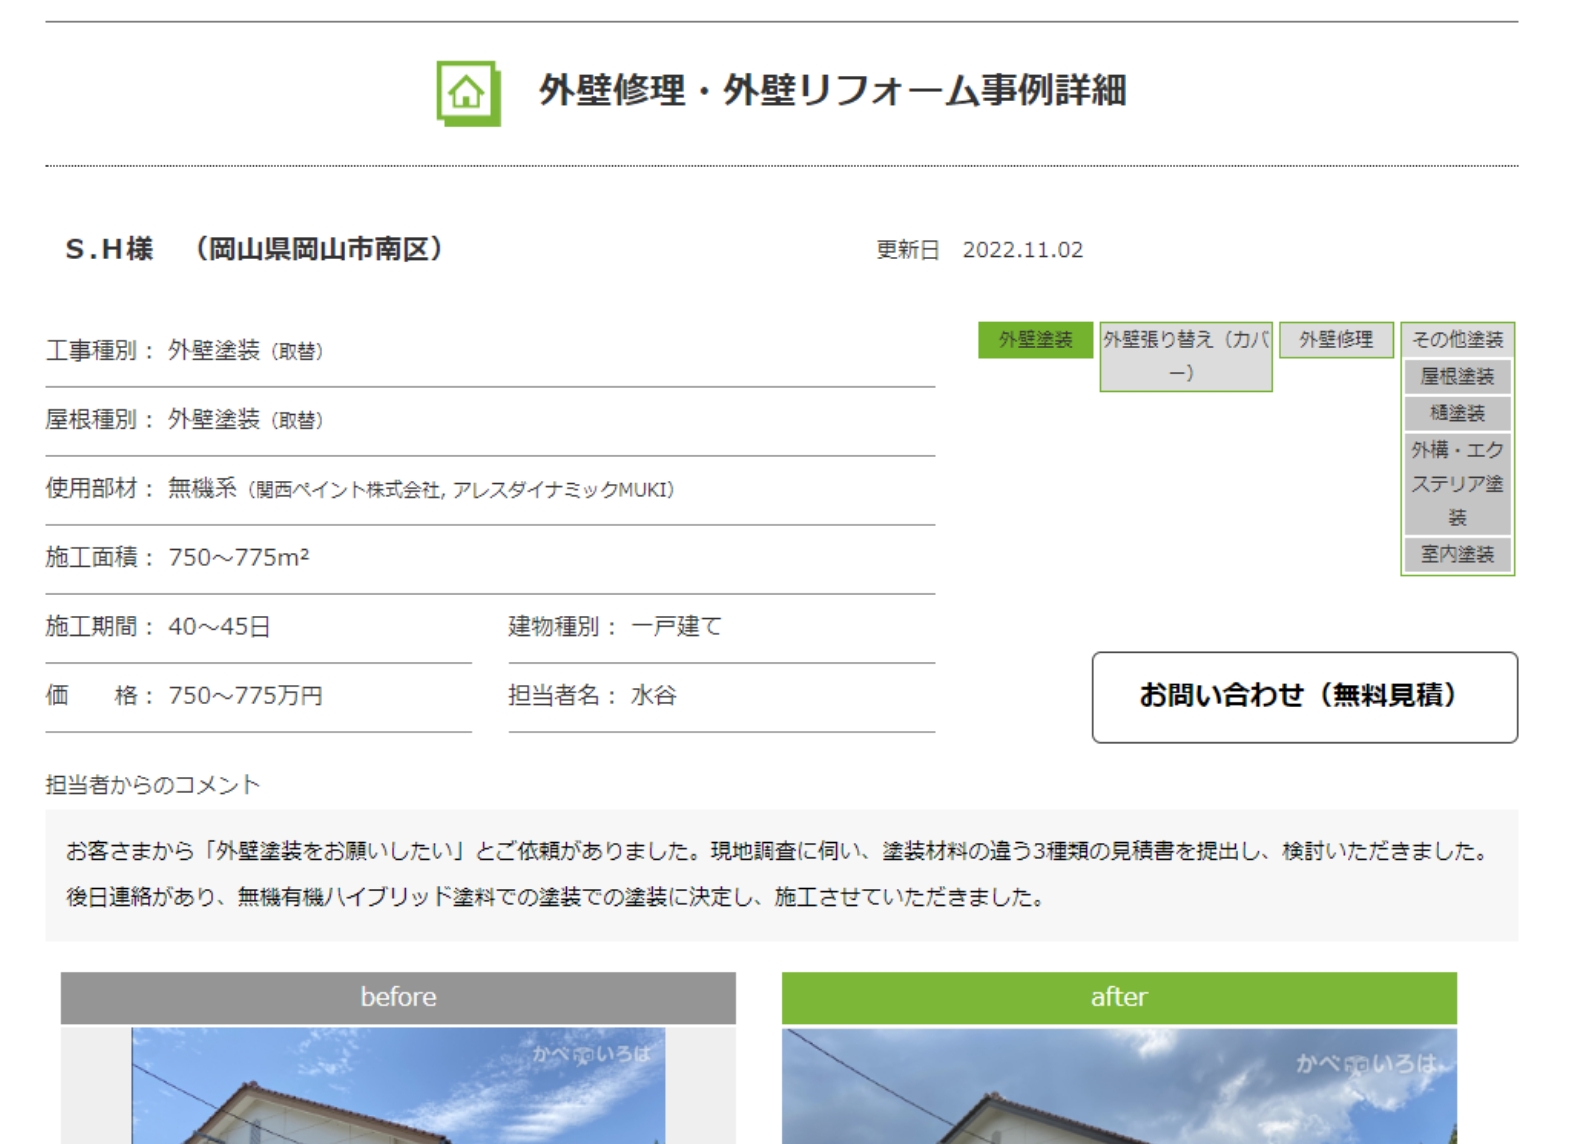This screenshot has width=1578, height=1144.
Task: Click the gray before header bar
Action: pyautogui.click(x=398, y=997)
